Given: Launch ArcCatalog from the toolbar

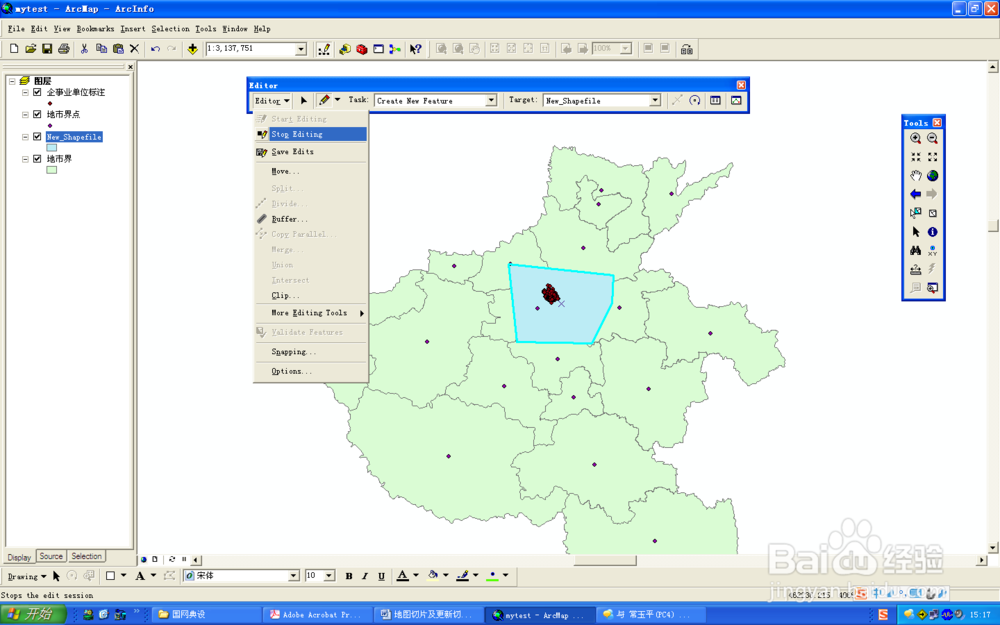Looking at the screenshot, I should click(x=345, y=48).
